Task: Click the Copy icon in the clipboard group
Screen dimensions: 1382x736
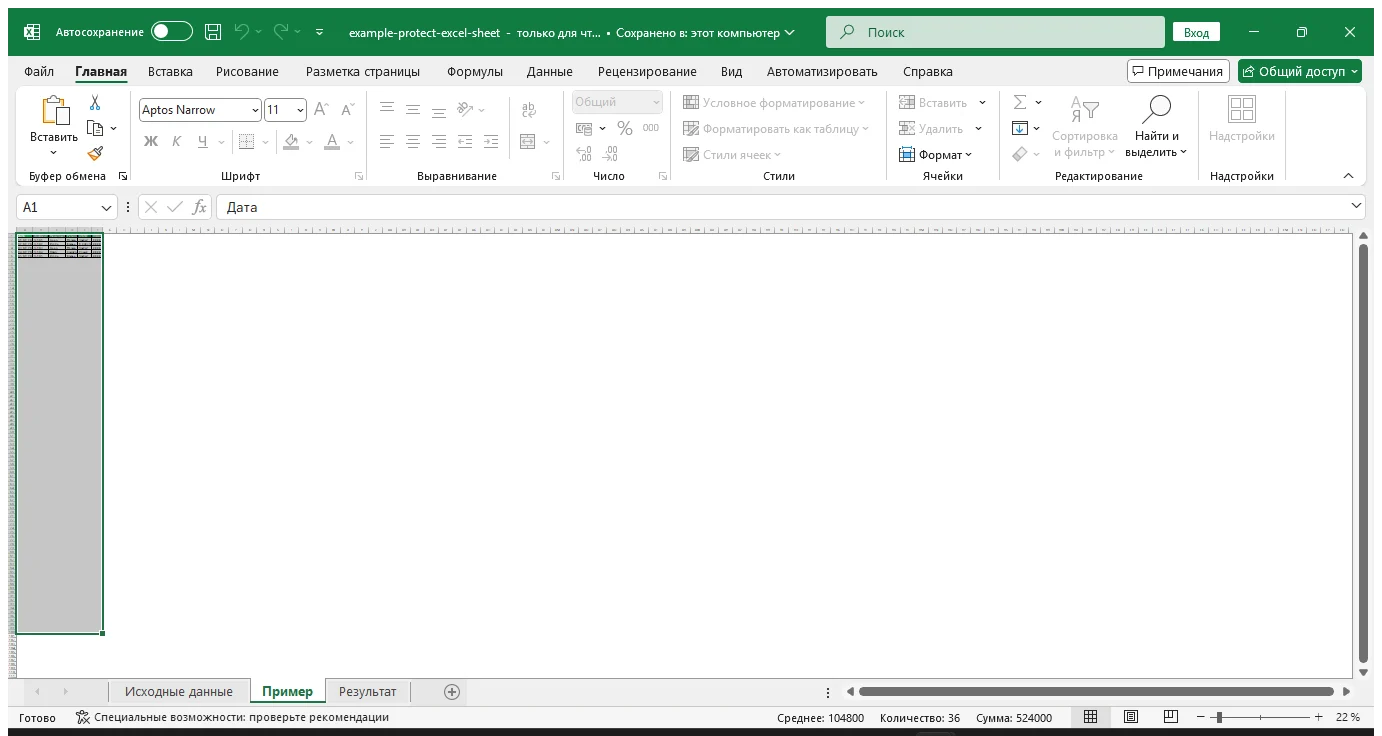Action: coord(95,128)
